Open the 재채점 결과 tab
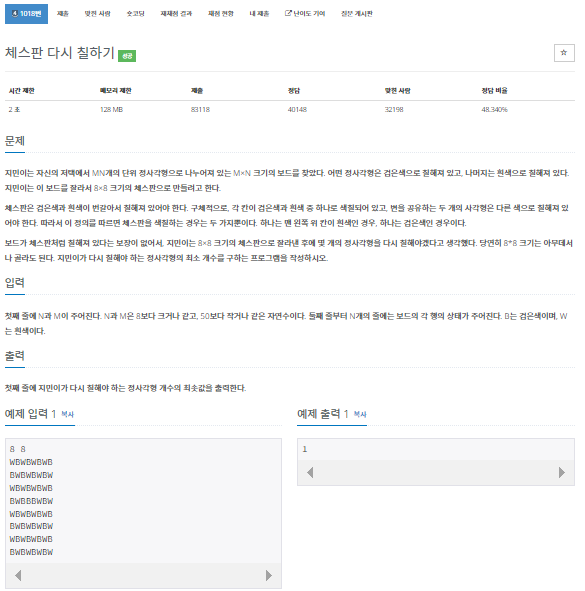585x591 pixels. 176,14
